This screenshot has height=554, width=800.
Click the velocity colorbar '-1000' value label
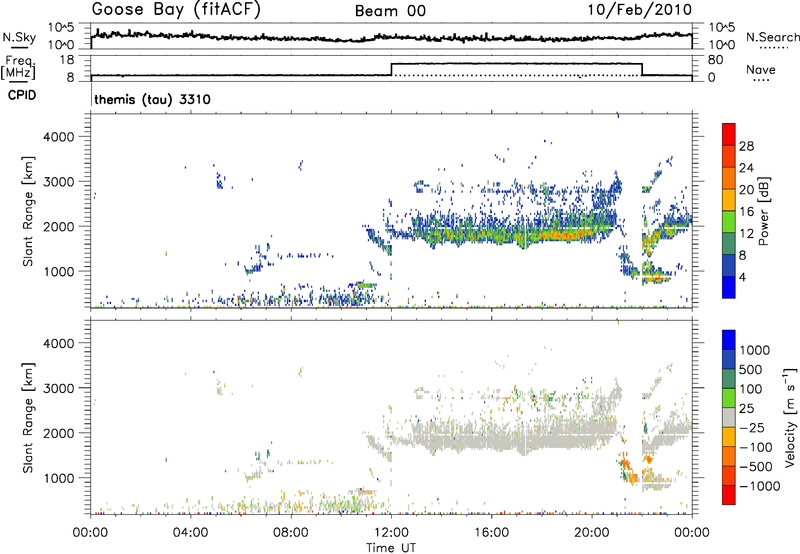coord(760,486)
